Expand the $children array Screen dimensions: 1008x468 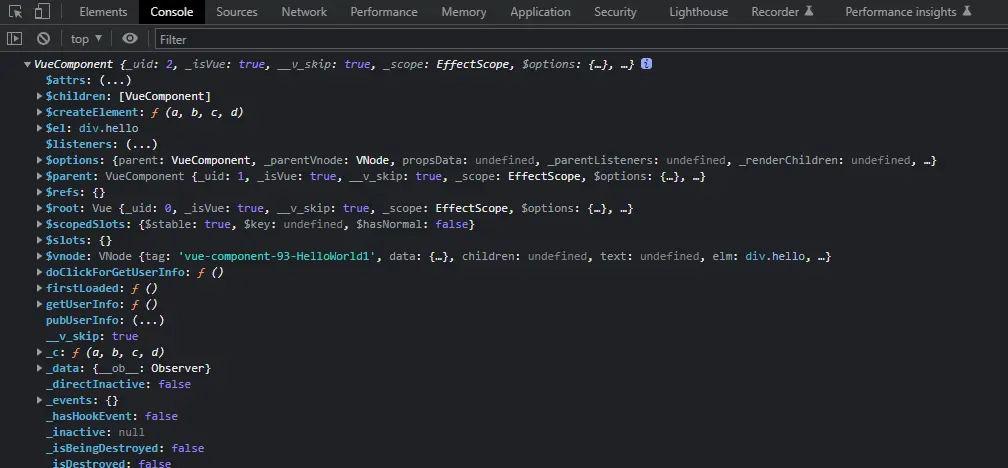[x=40, y=96]
